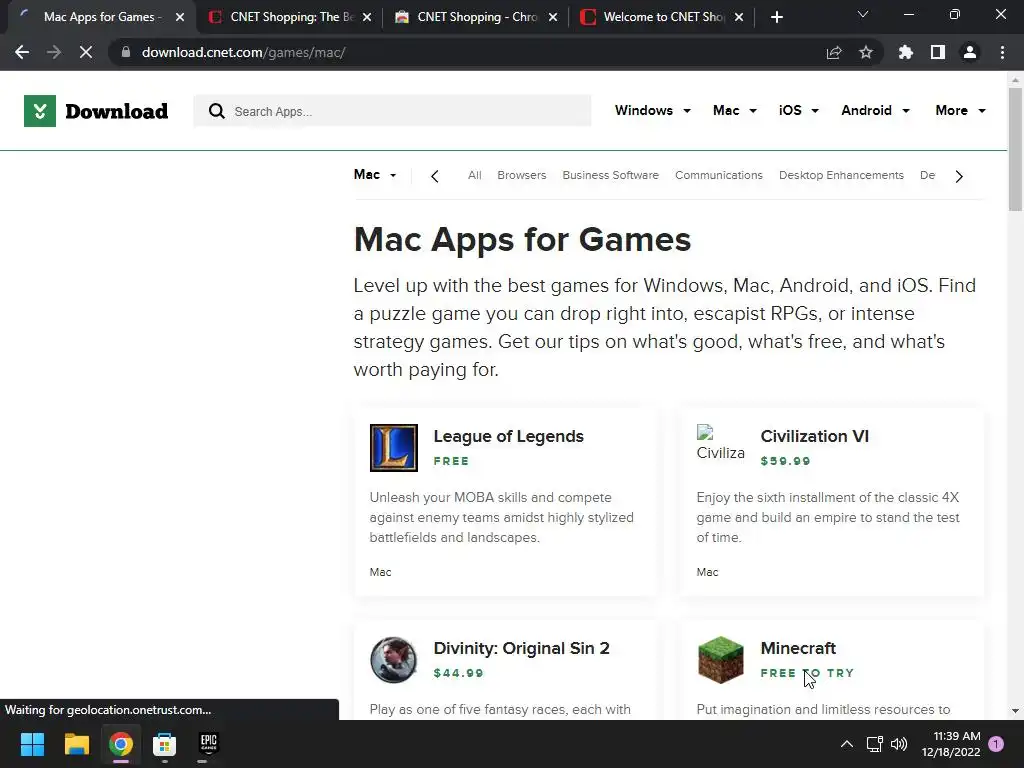Click the Chrome icon in the taskbar
This screenshot has width=1024, height=768.
(121, 744)
